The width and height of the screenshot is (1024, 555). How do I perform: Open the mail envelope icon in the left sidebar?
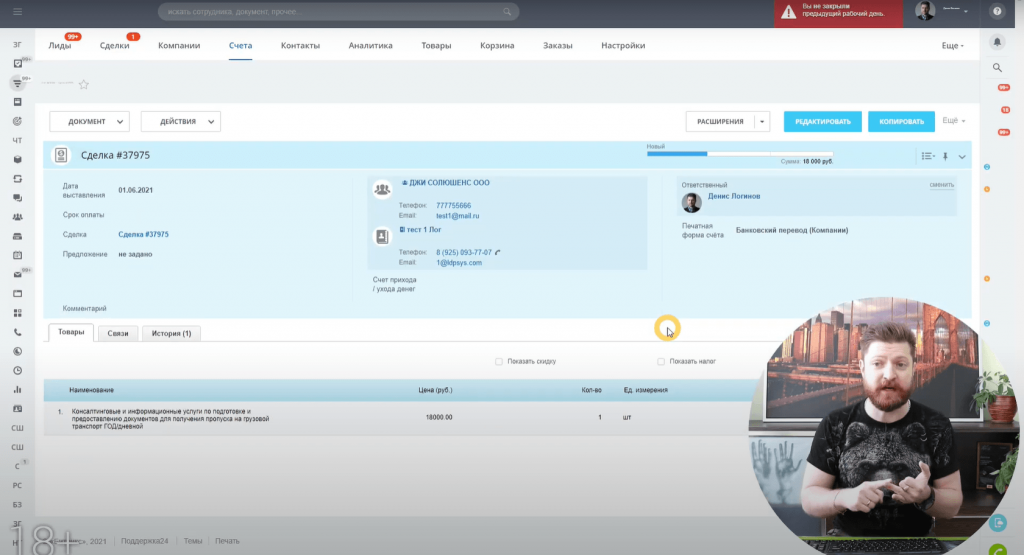click(x=18, y=274)
